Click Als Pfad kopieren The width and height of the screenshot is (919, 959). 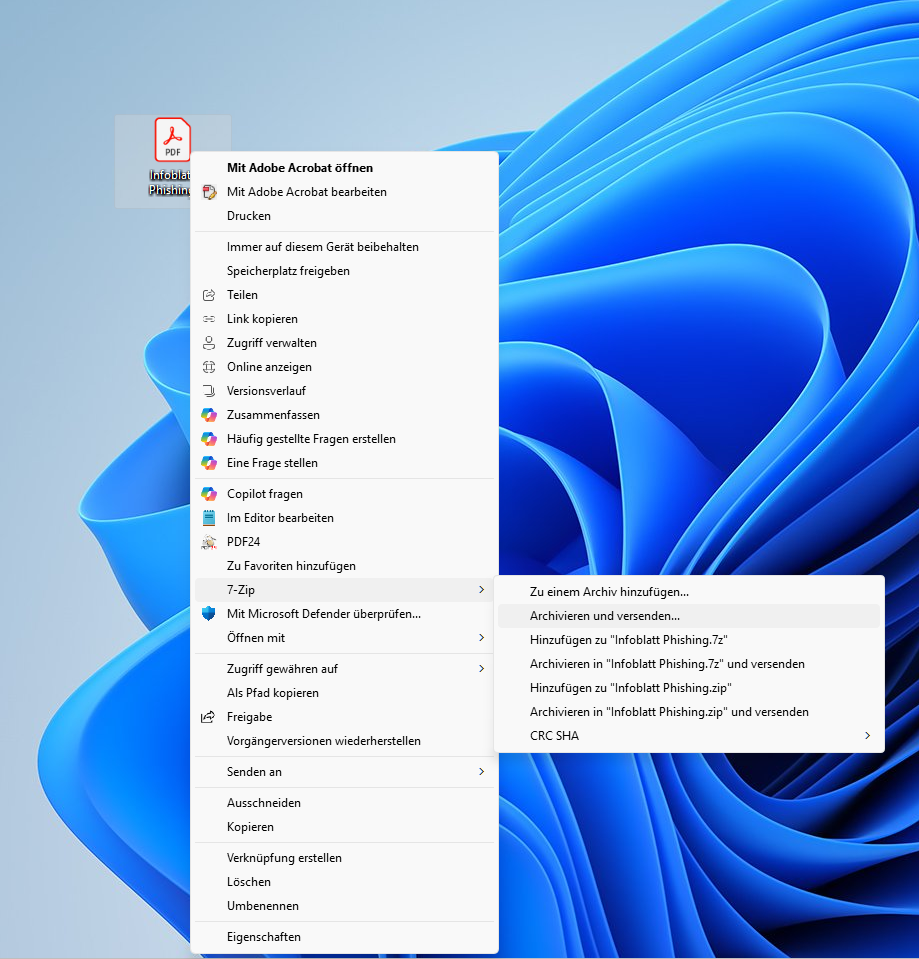click(x=344, y=693)
